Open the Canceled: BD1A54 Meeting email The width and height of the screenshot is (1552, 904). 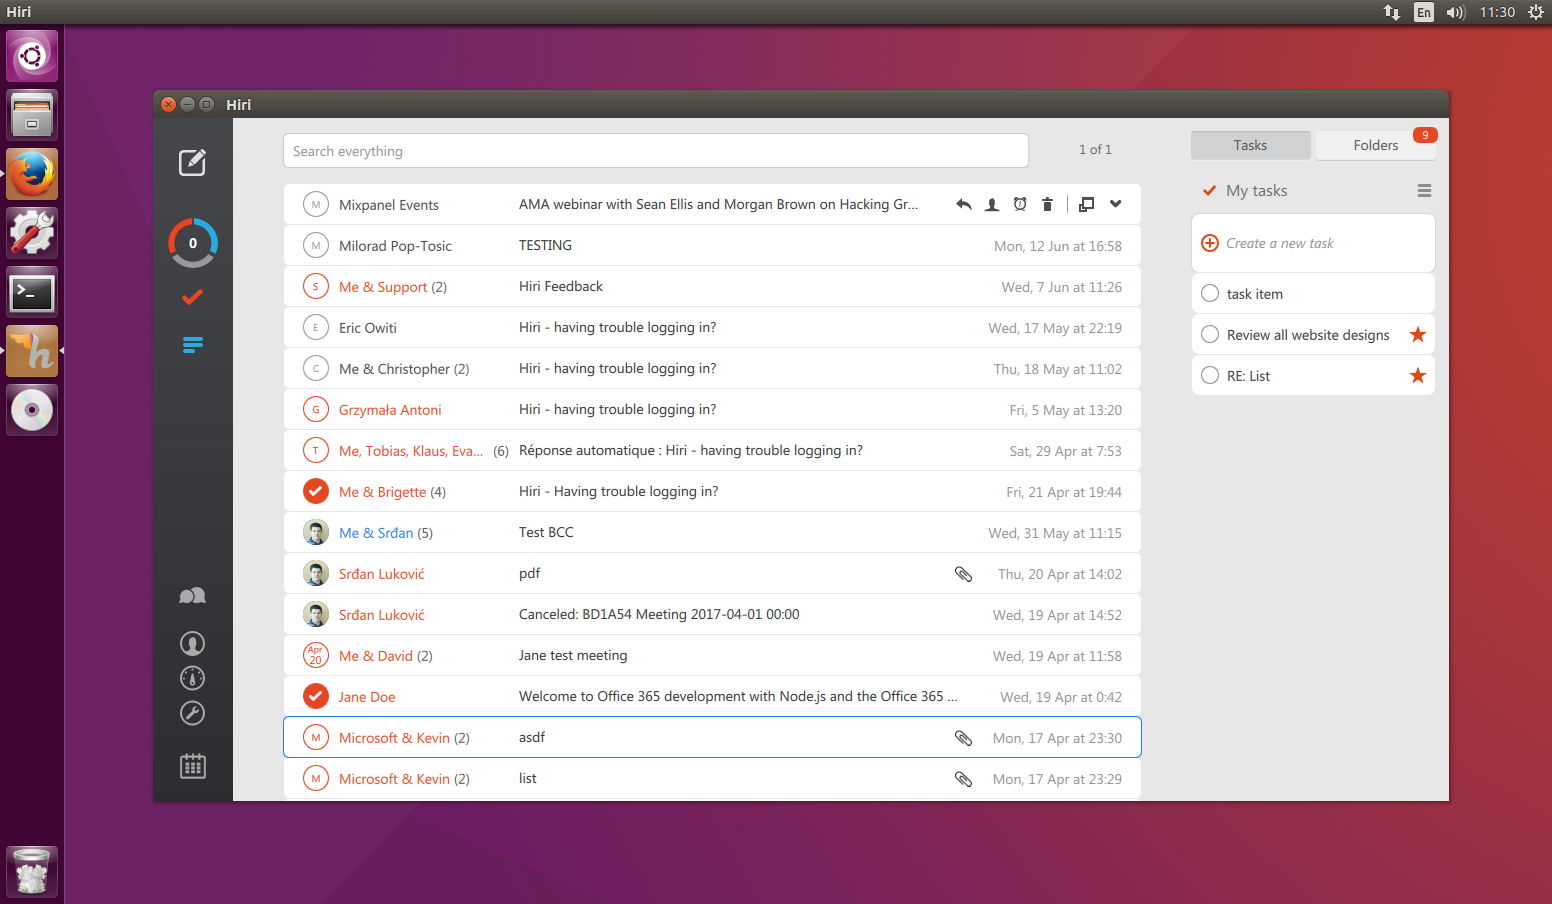712,615
